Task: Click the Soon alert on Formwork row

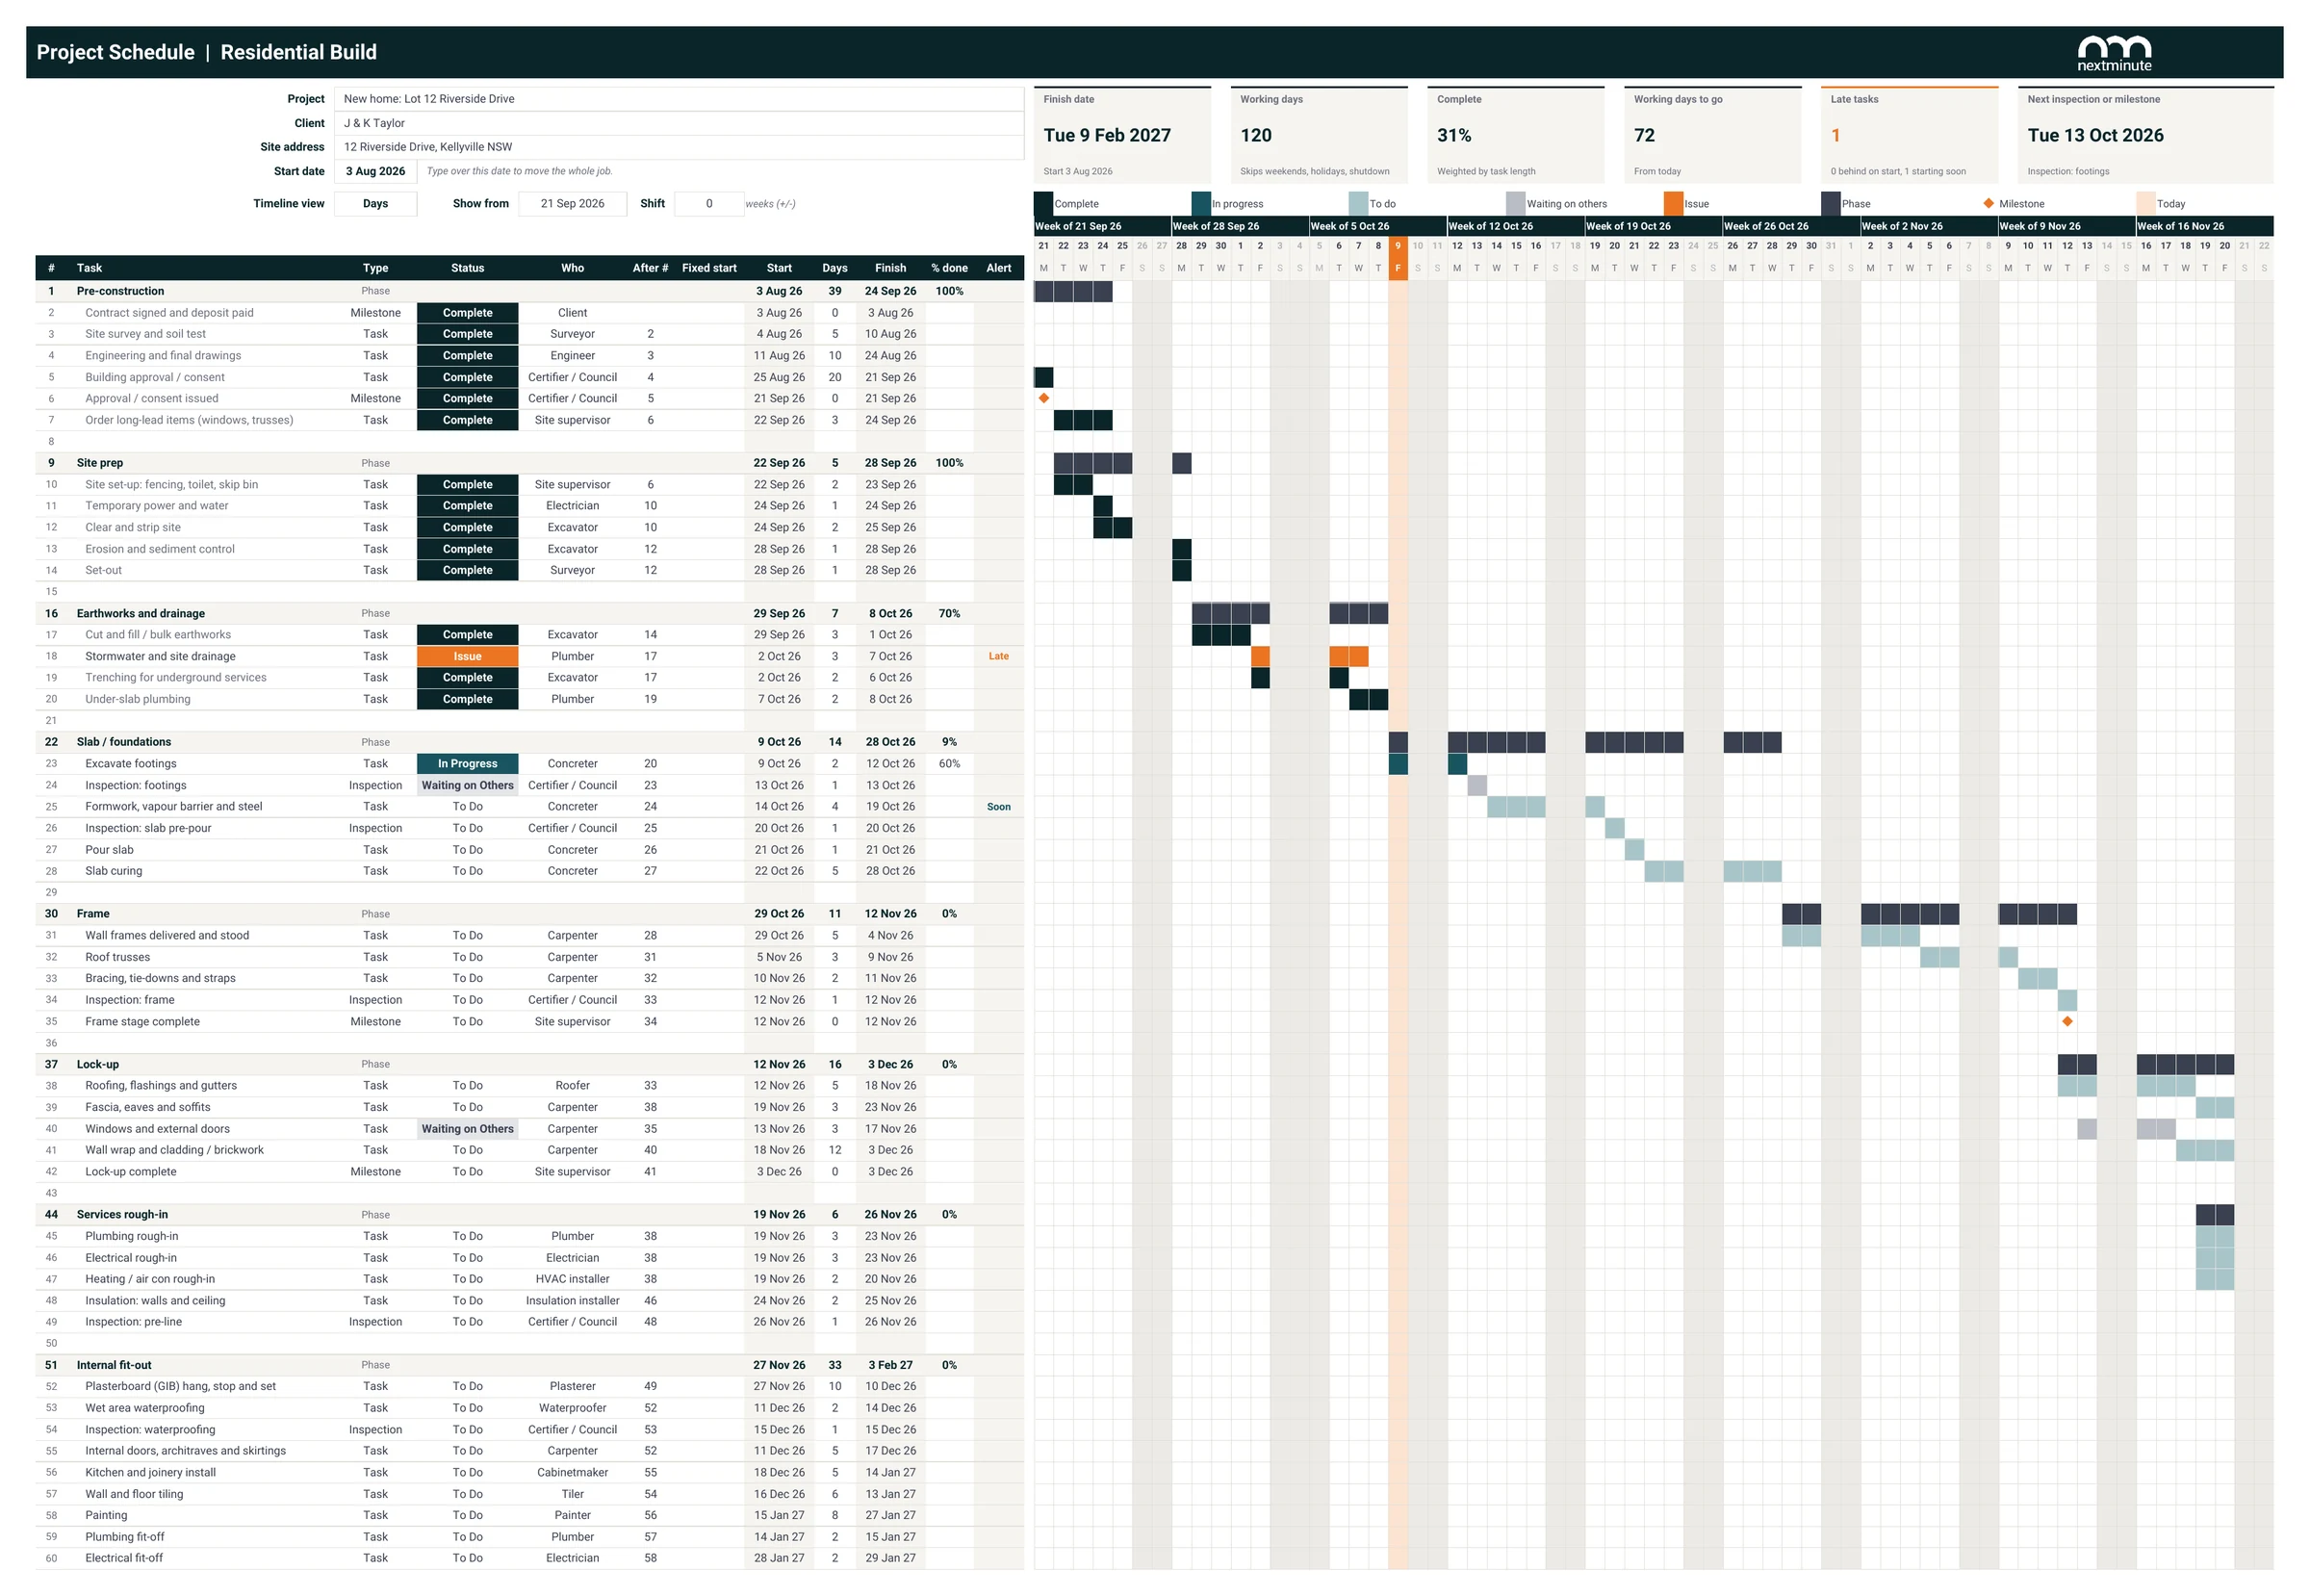Action: 998,806
